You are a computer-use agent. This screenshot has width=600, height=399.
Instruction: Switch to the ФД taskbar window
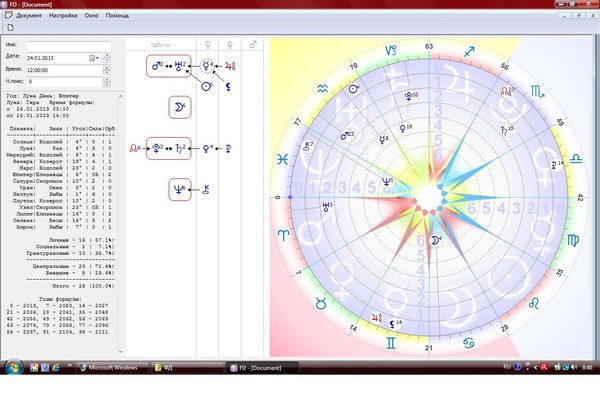click(187, 368)
